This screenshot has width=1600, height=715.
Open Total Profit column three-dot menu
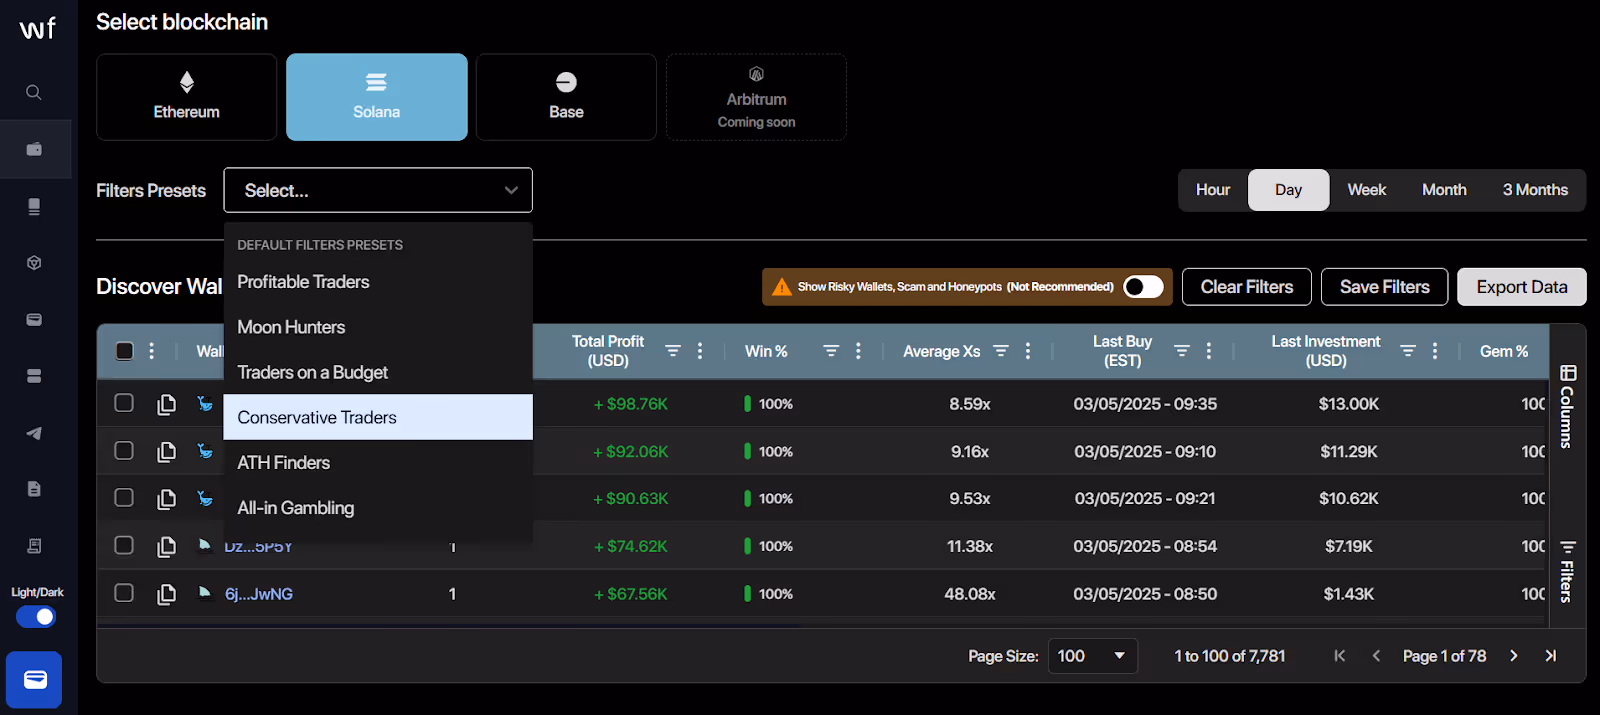click(700, 351)
